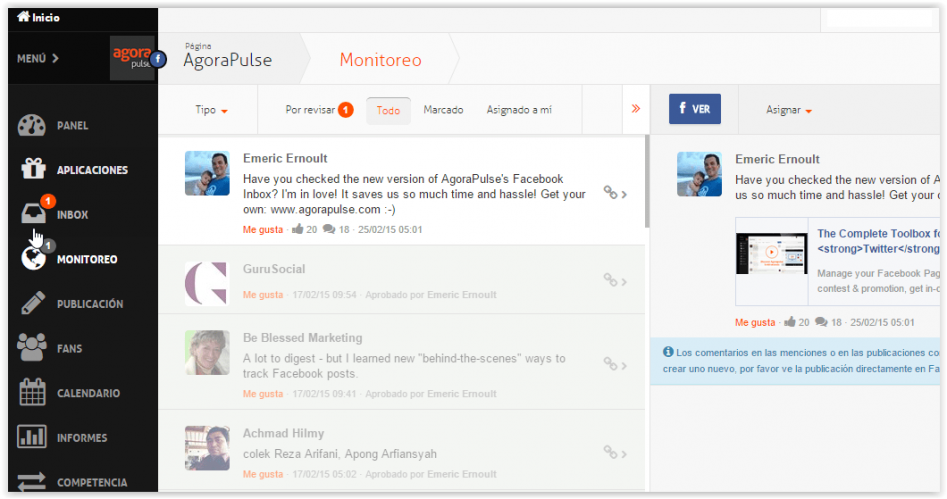
Task: Click the thumbs-up likes icon in the list post
Action: click(298, 229)
